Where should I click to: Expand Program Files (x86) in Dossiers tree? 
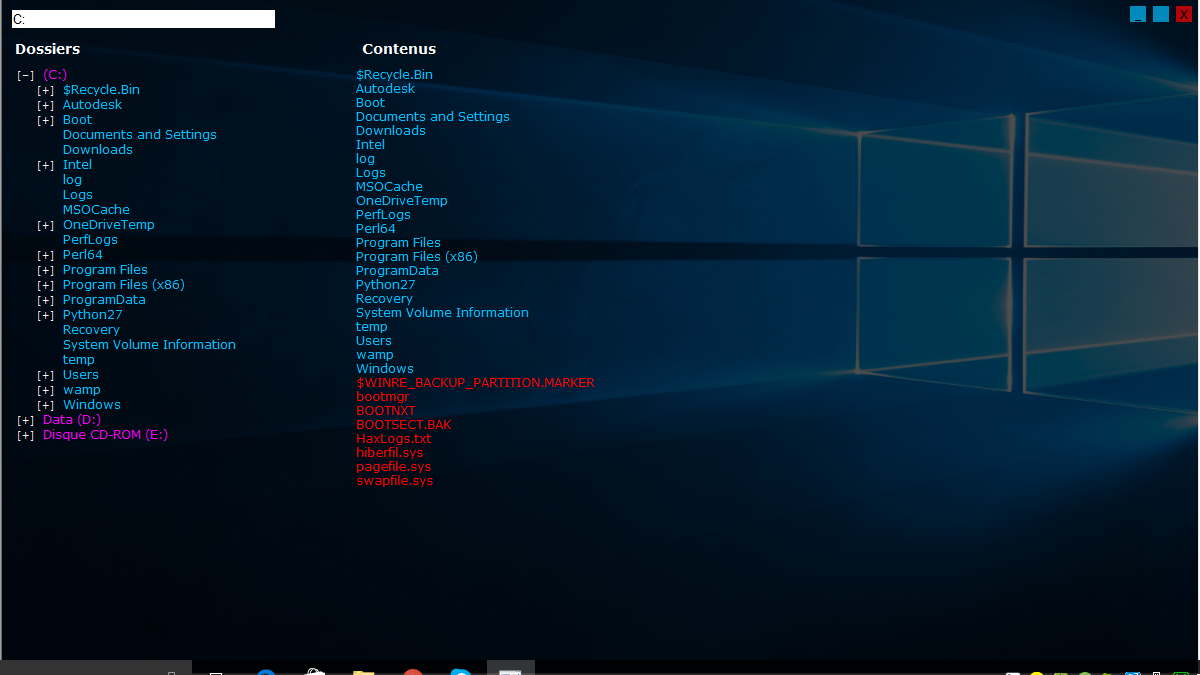pyautogui.click(x=46, y=285)
